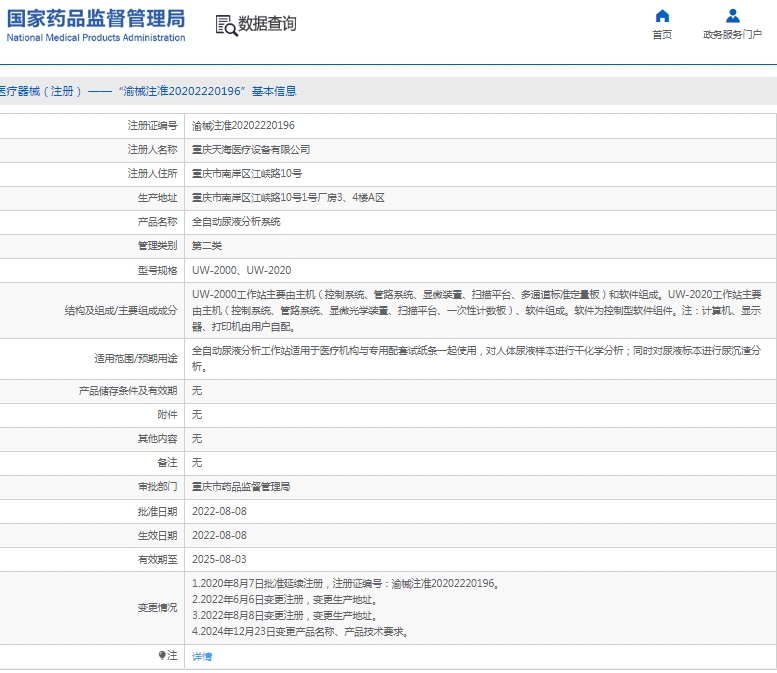Click the 数据查询 heading text

[x=268, y=23]
